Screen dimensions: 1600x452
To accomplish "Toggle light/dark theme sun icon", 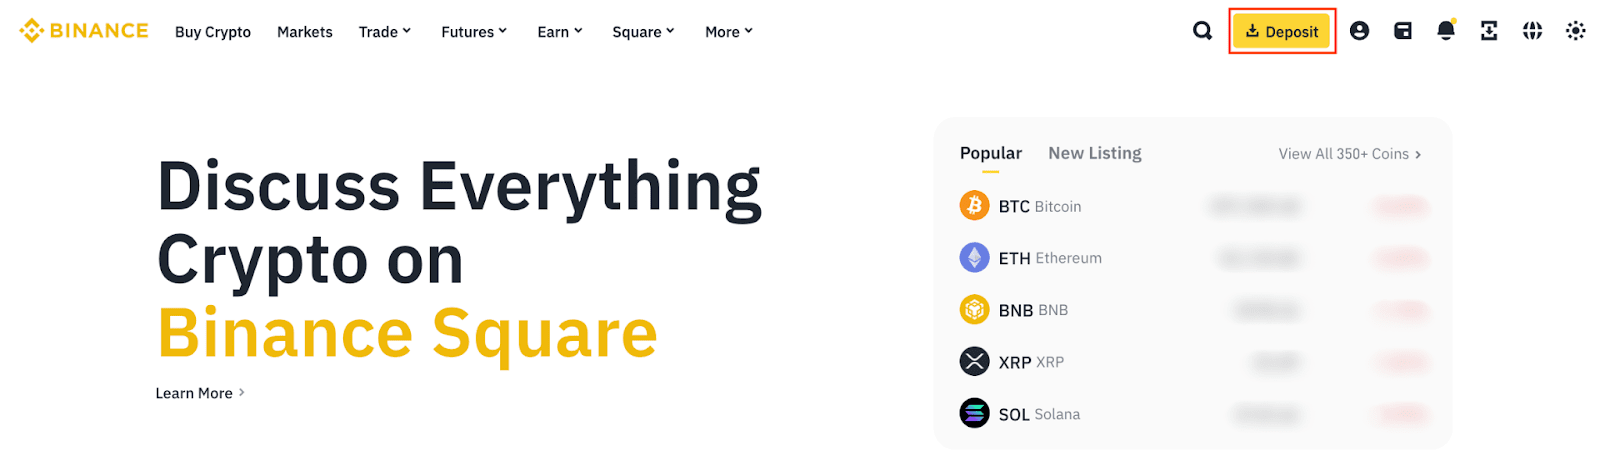I will point(1576,31).
